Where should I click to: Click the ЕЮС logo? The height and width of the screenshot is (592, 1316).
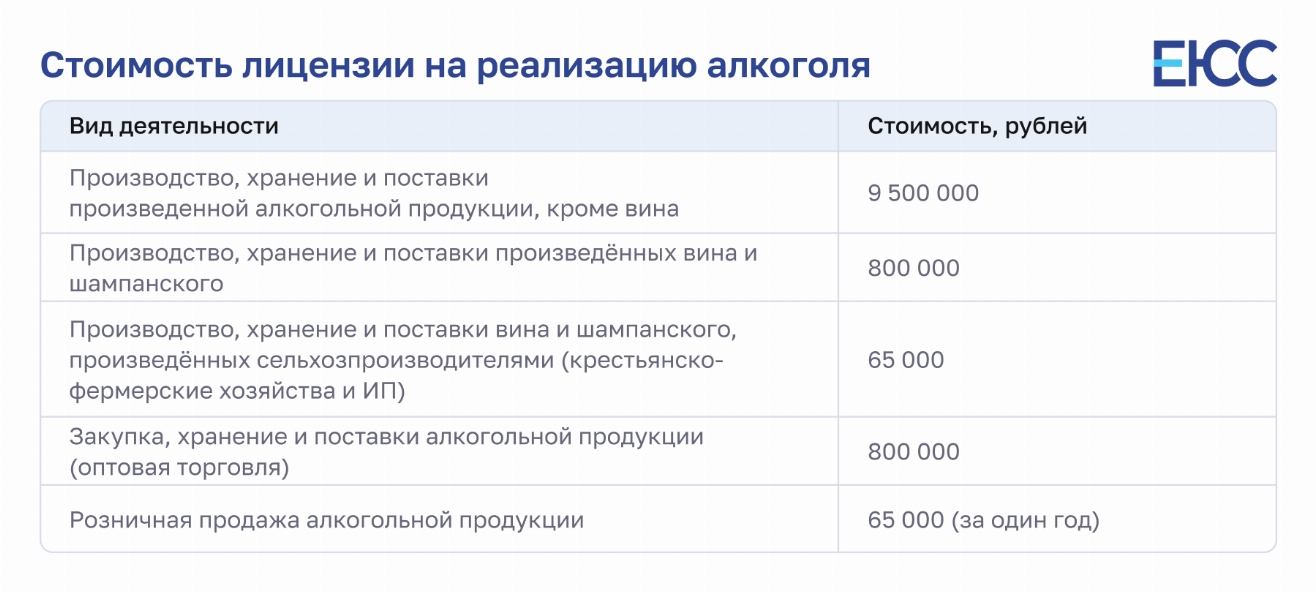click(x=1214, y=64)
